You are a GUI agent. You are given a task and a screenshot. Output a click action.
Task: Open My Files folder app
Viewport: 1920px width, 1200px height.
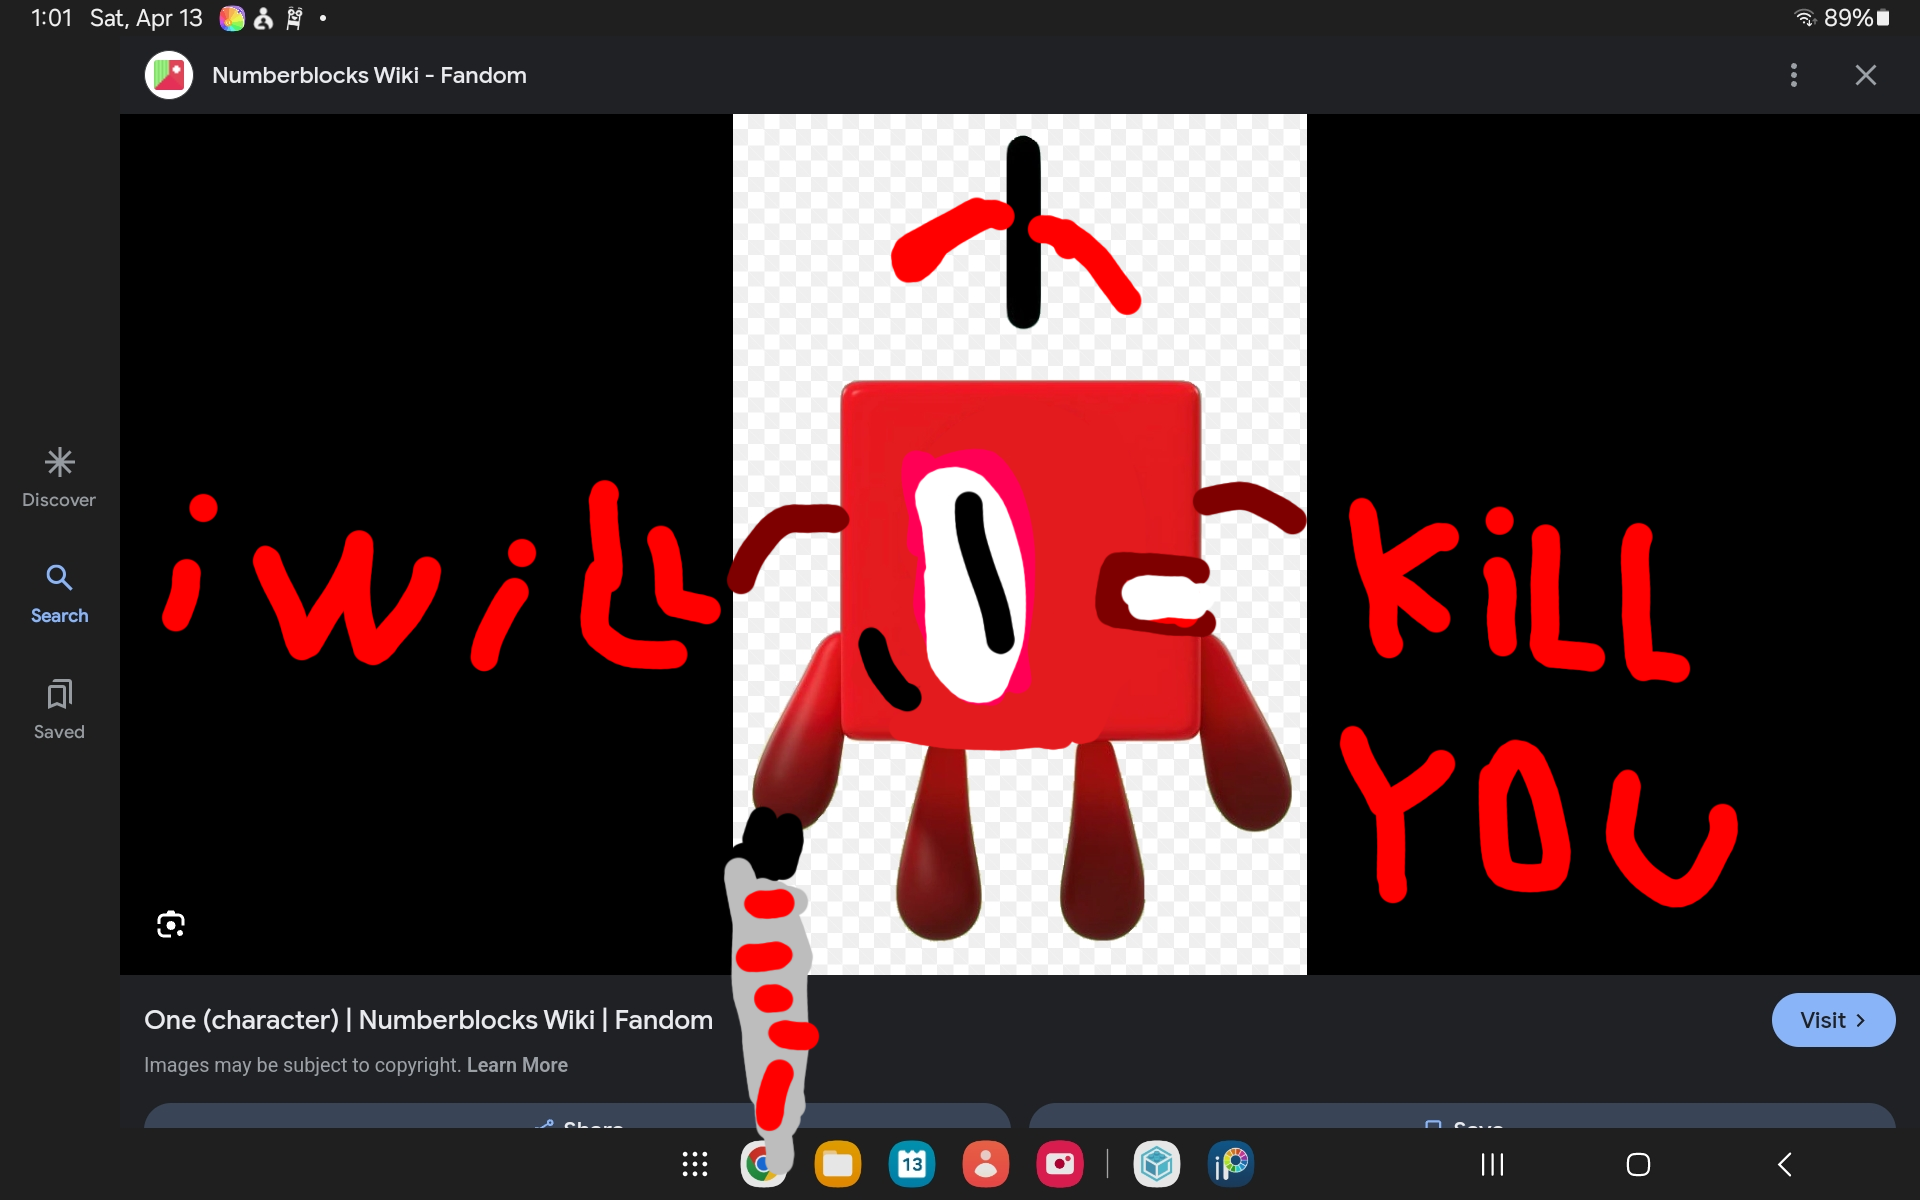(x=837, y=1164)
